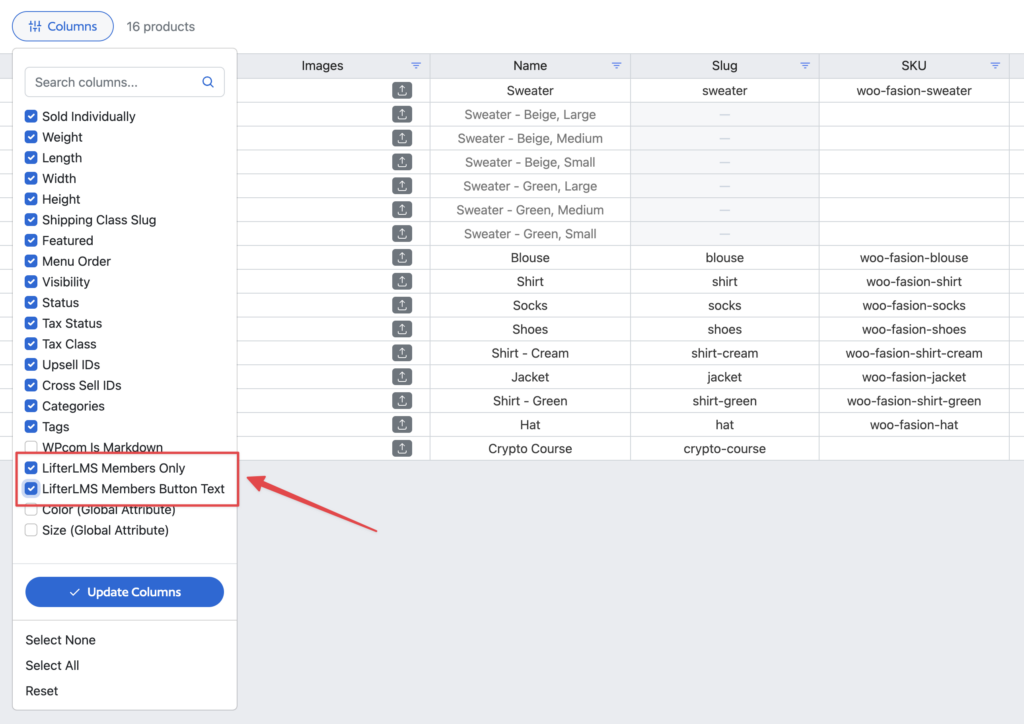This screenshot has height=724, width=1024.
Task: Click the image upload icon for Sweater row
Action: pyautogui.click(x=402, y=90)
